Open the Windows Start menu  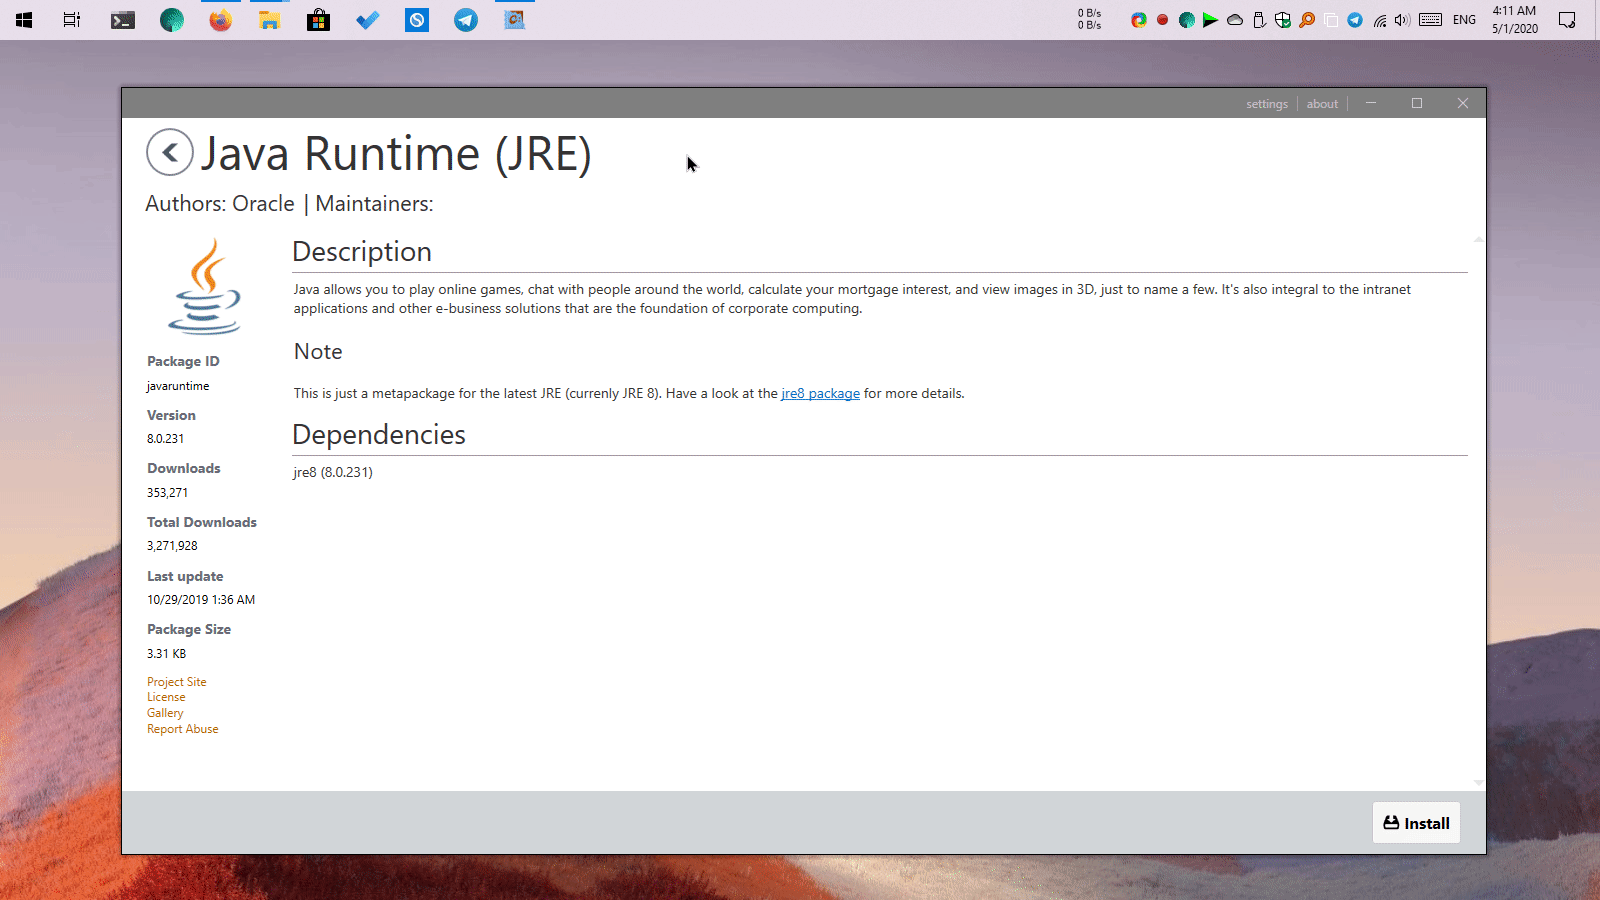[x=24, y=20]
